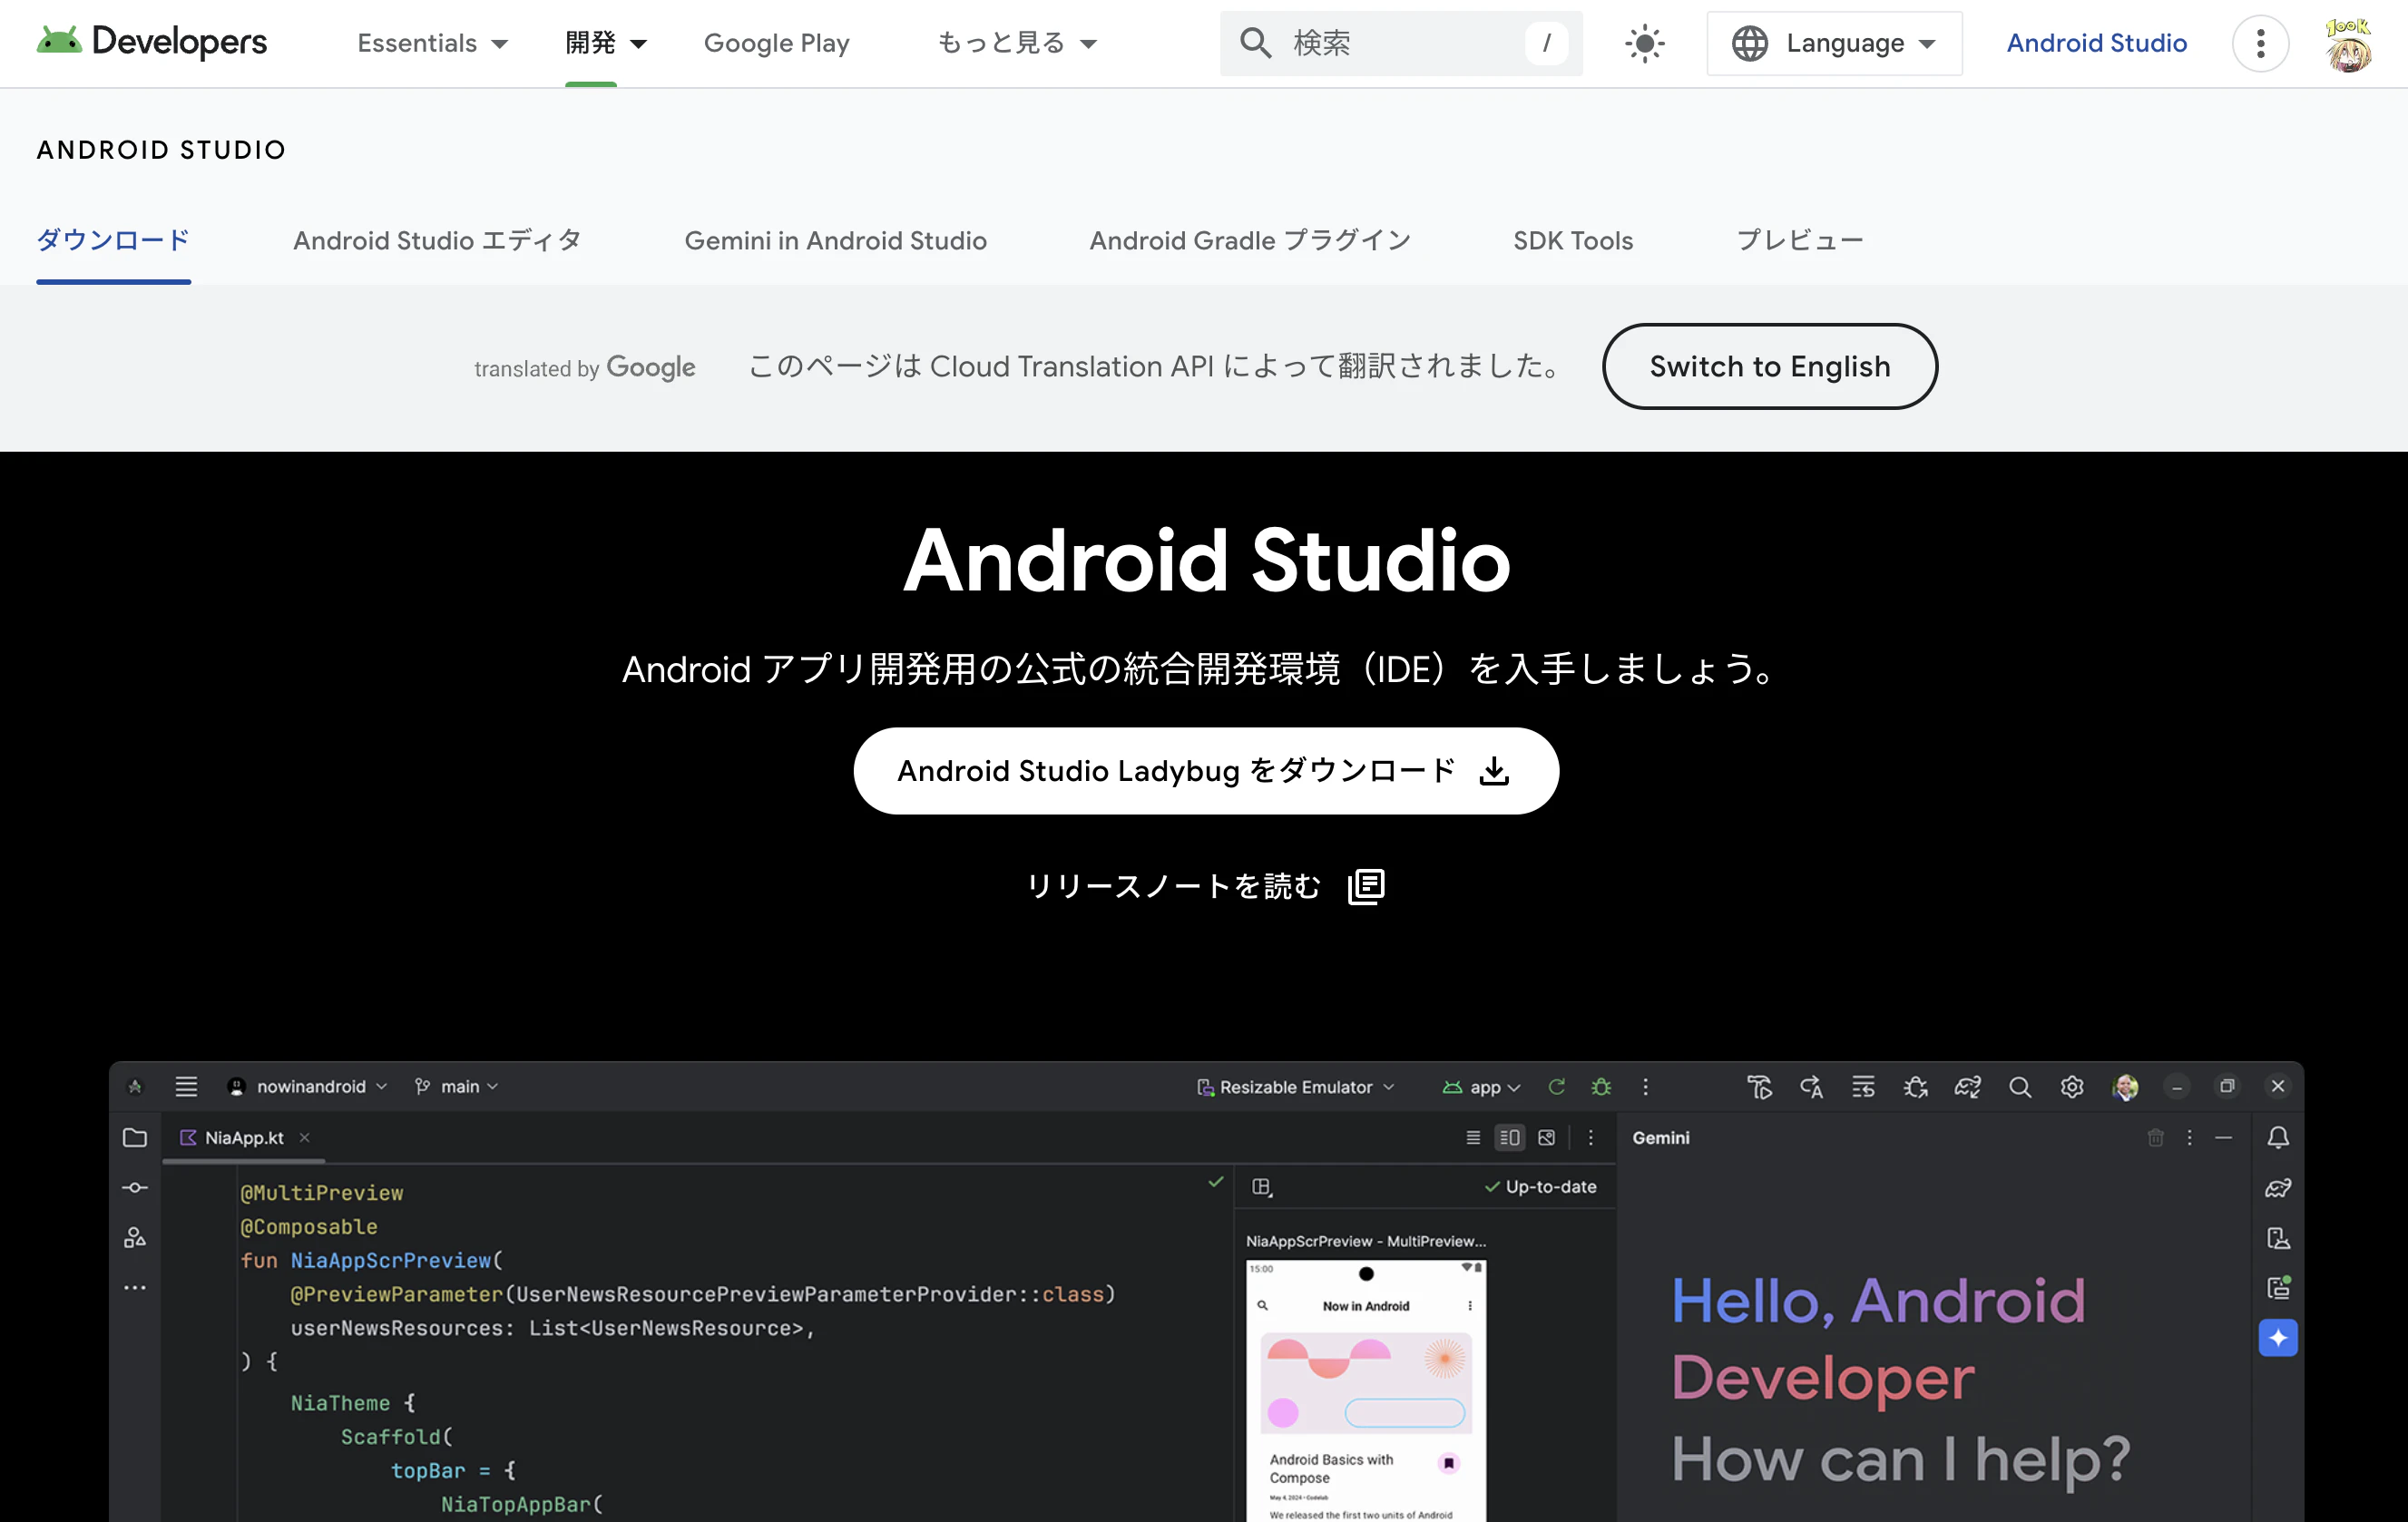This screenshot has width=2408, height=1522.
Task: Click the IDE account avatar photo
Action: [2125, 1087]
